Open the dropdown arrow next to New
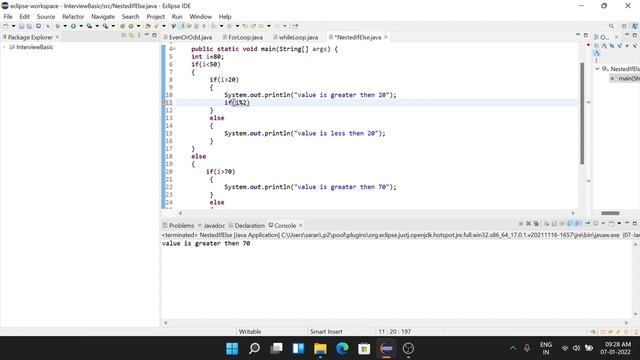The image size is (640, 360). [x=13, y=26]
